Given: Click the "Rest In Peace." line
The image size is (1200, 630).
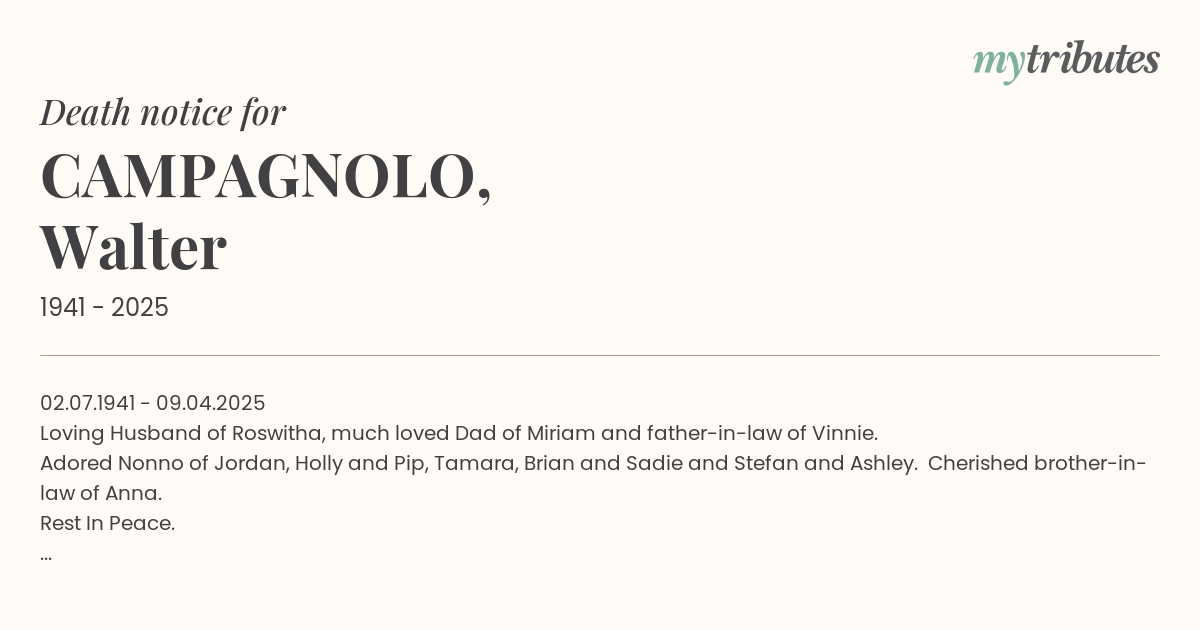Looking at the screenshot, I should (x=107, y=523).
